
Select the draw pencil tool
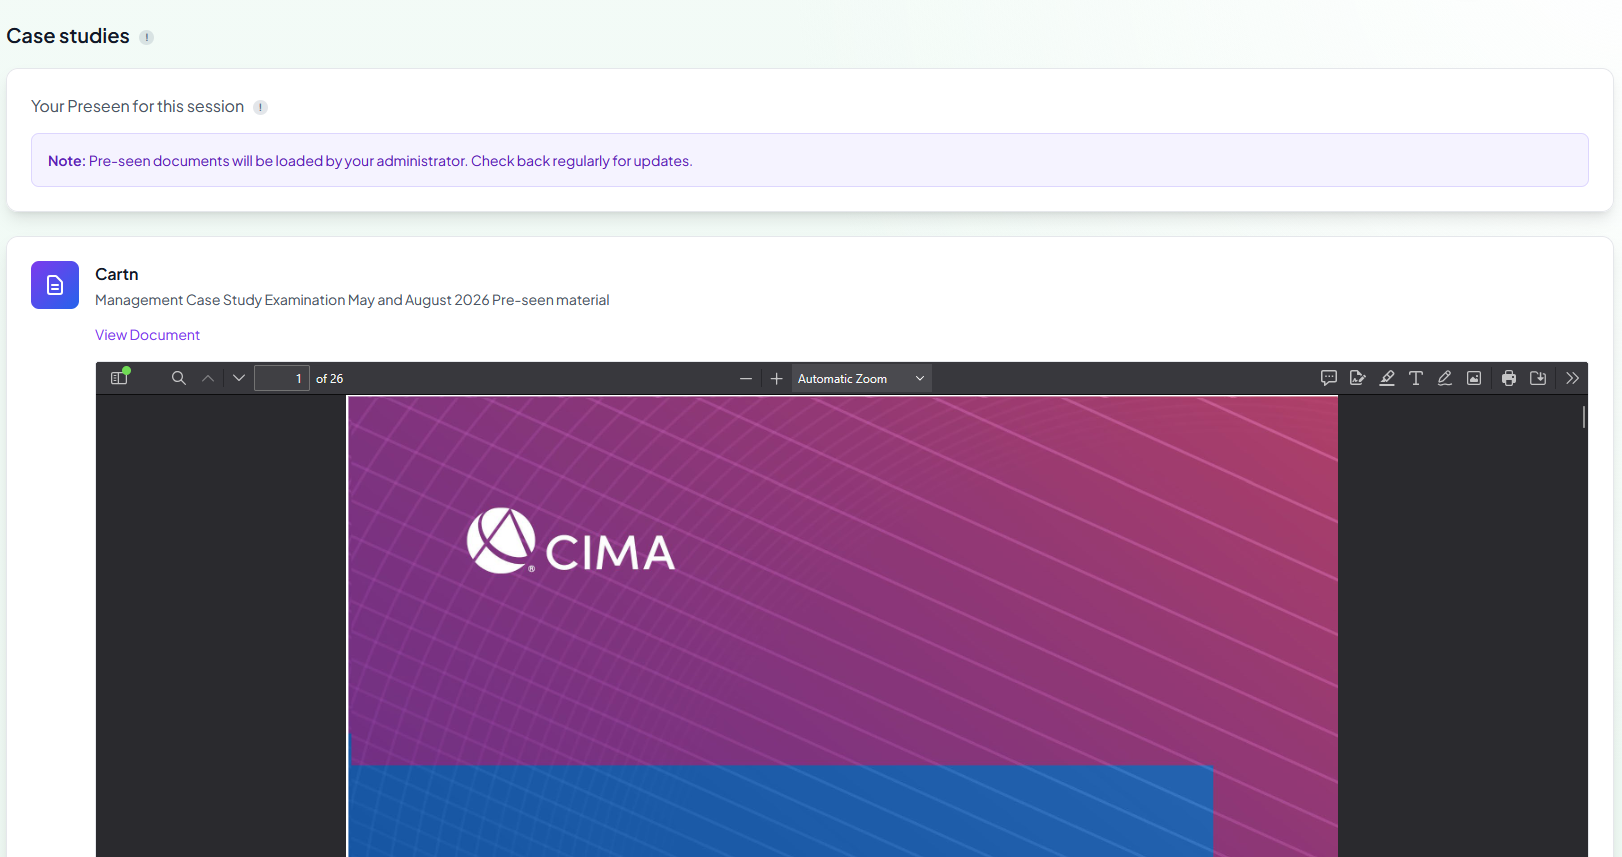click(x=1445, y=378)
